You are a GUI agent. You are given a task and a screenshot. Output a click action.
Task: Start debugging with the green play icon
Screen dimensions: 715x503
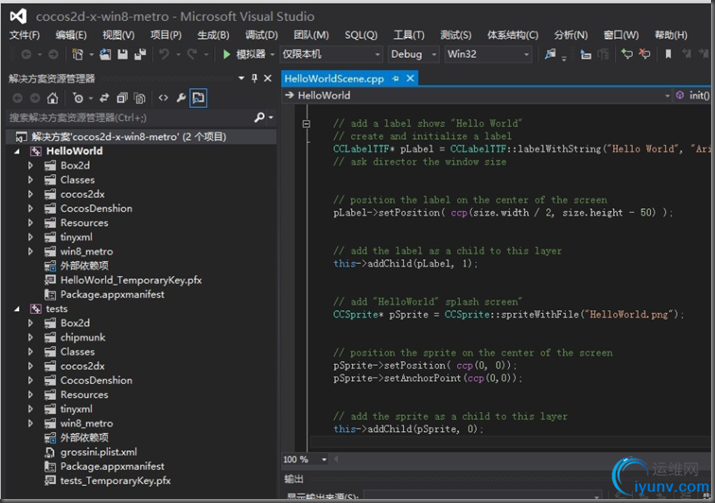pos(226,54)
